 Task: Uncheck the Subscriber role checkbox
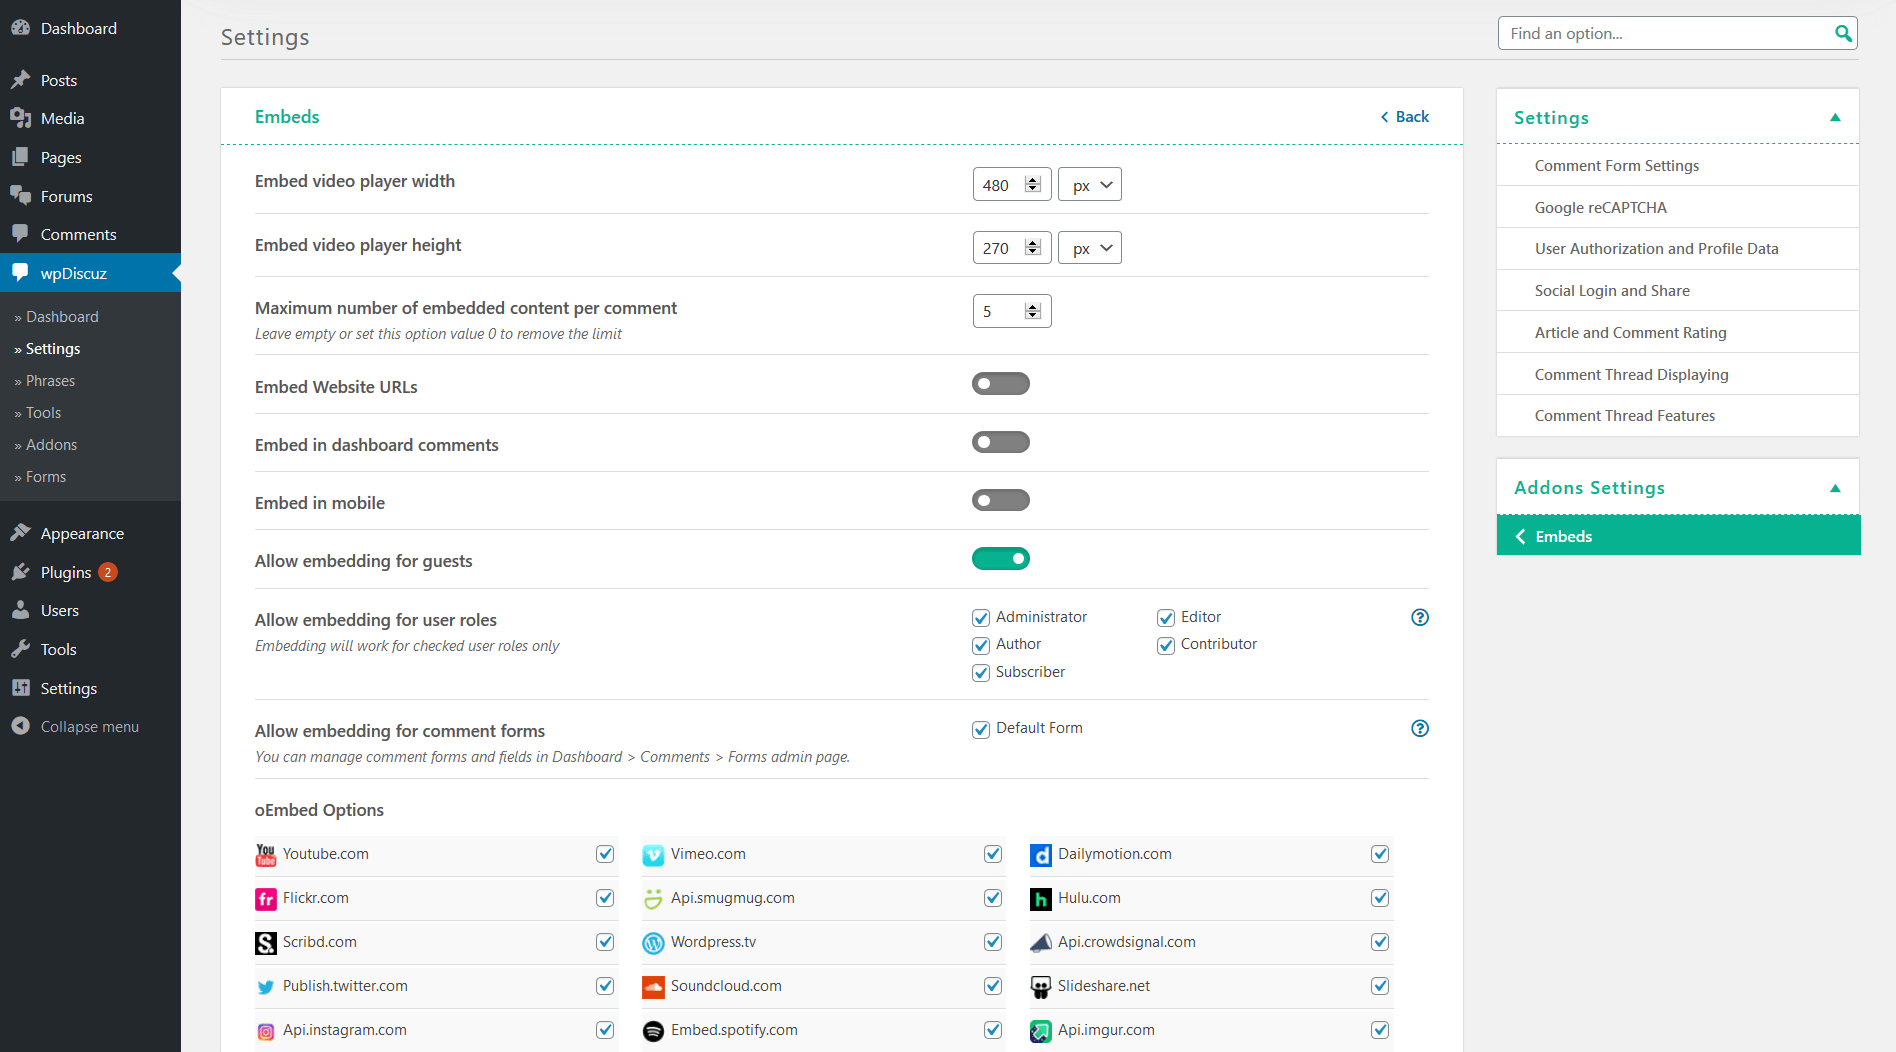(981, 673)
